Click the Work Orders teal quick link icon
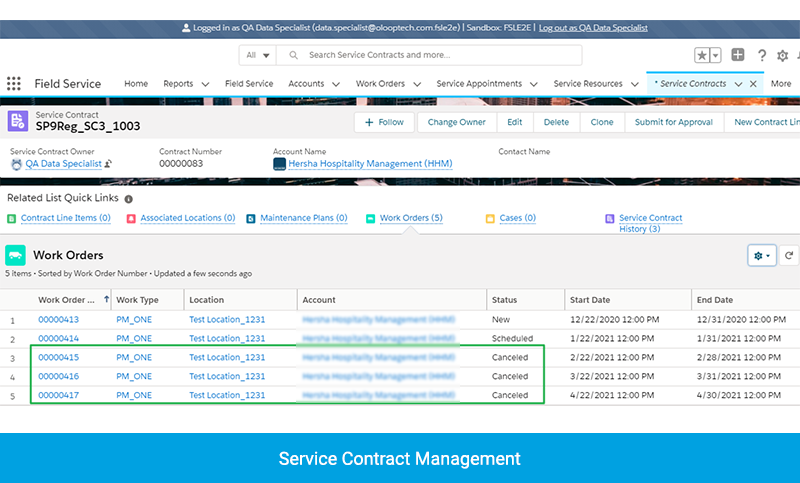Image resolution: width=800 pixels, height=483 pixels. click(370, 219)
